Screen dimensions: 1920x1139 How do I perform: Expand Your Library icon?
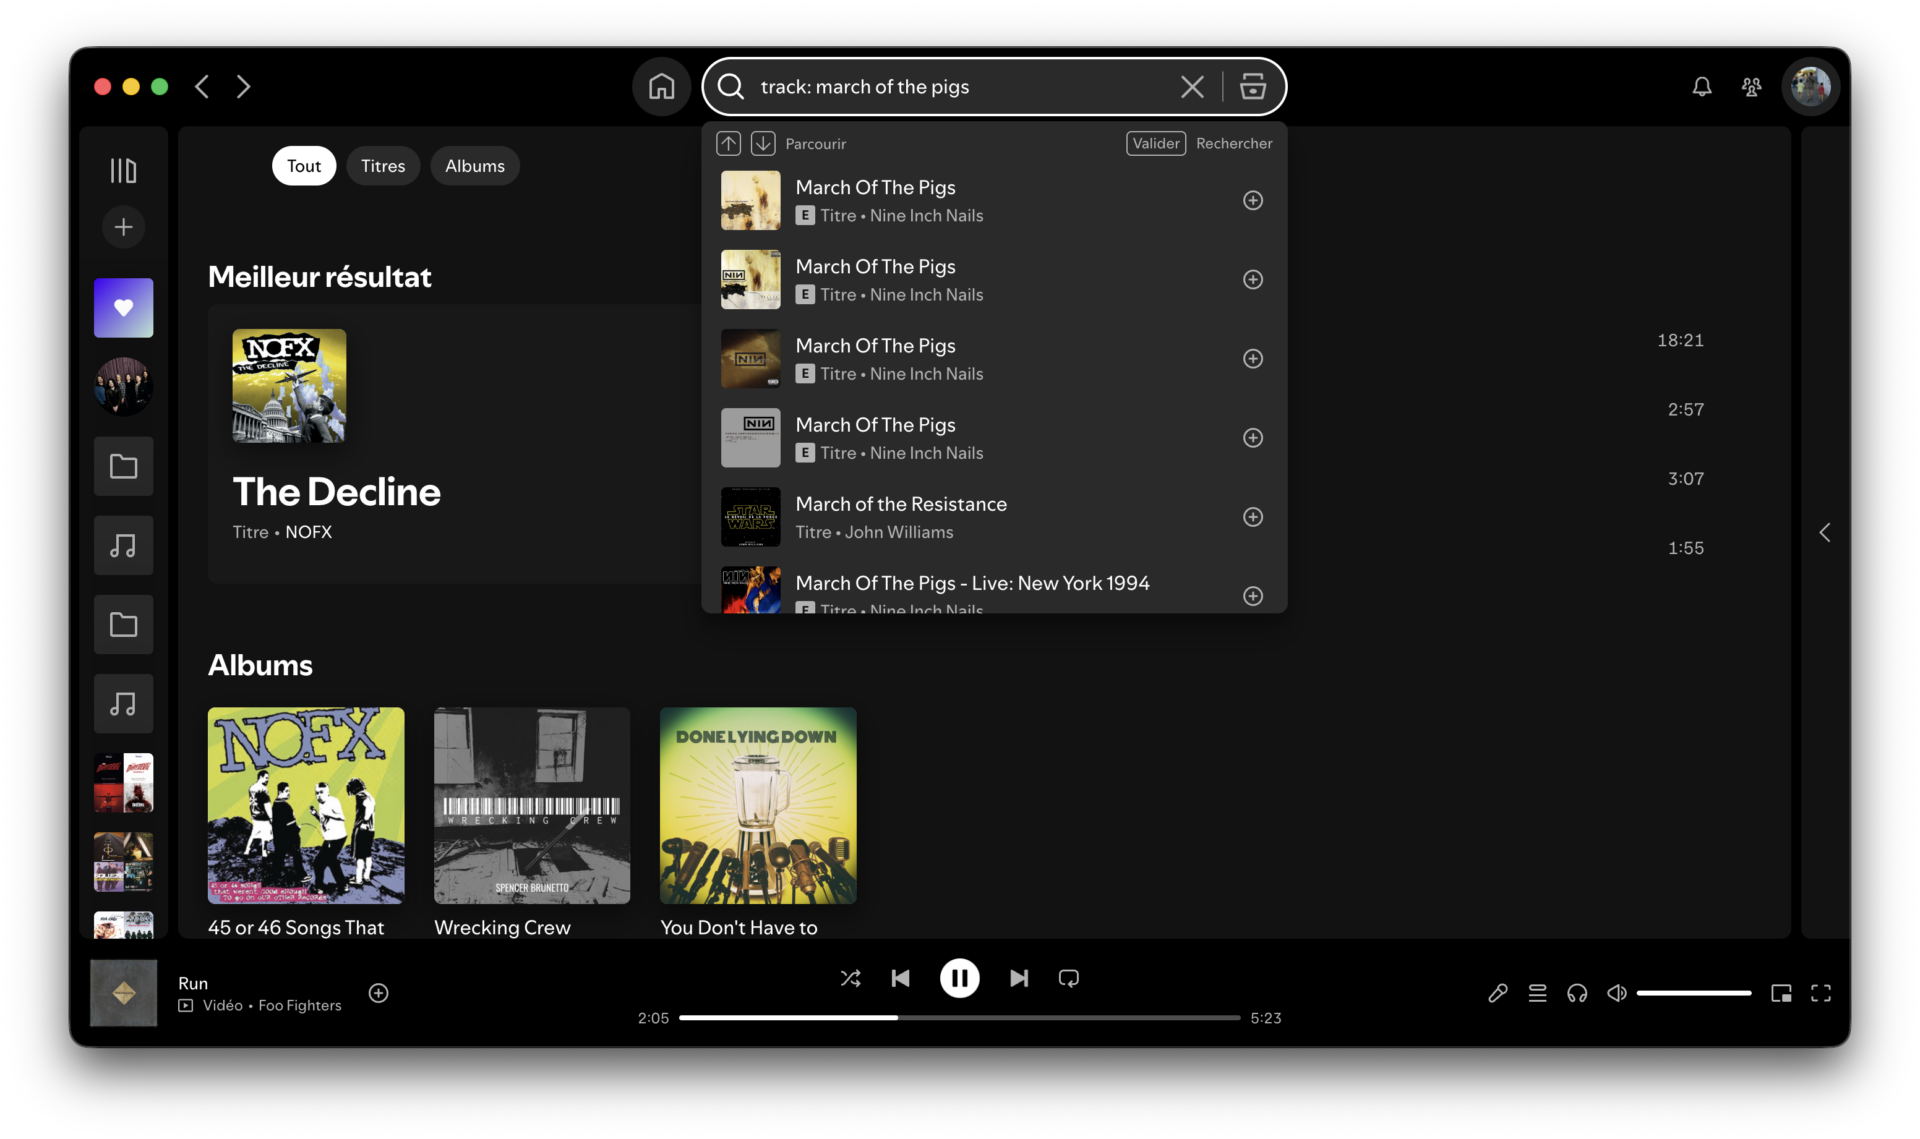123,171
